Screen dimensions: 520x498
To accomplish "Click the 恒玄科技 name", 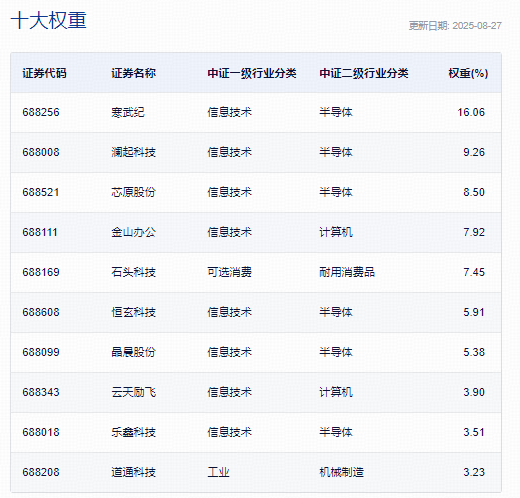I will [133, 312].
